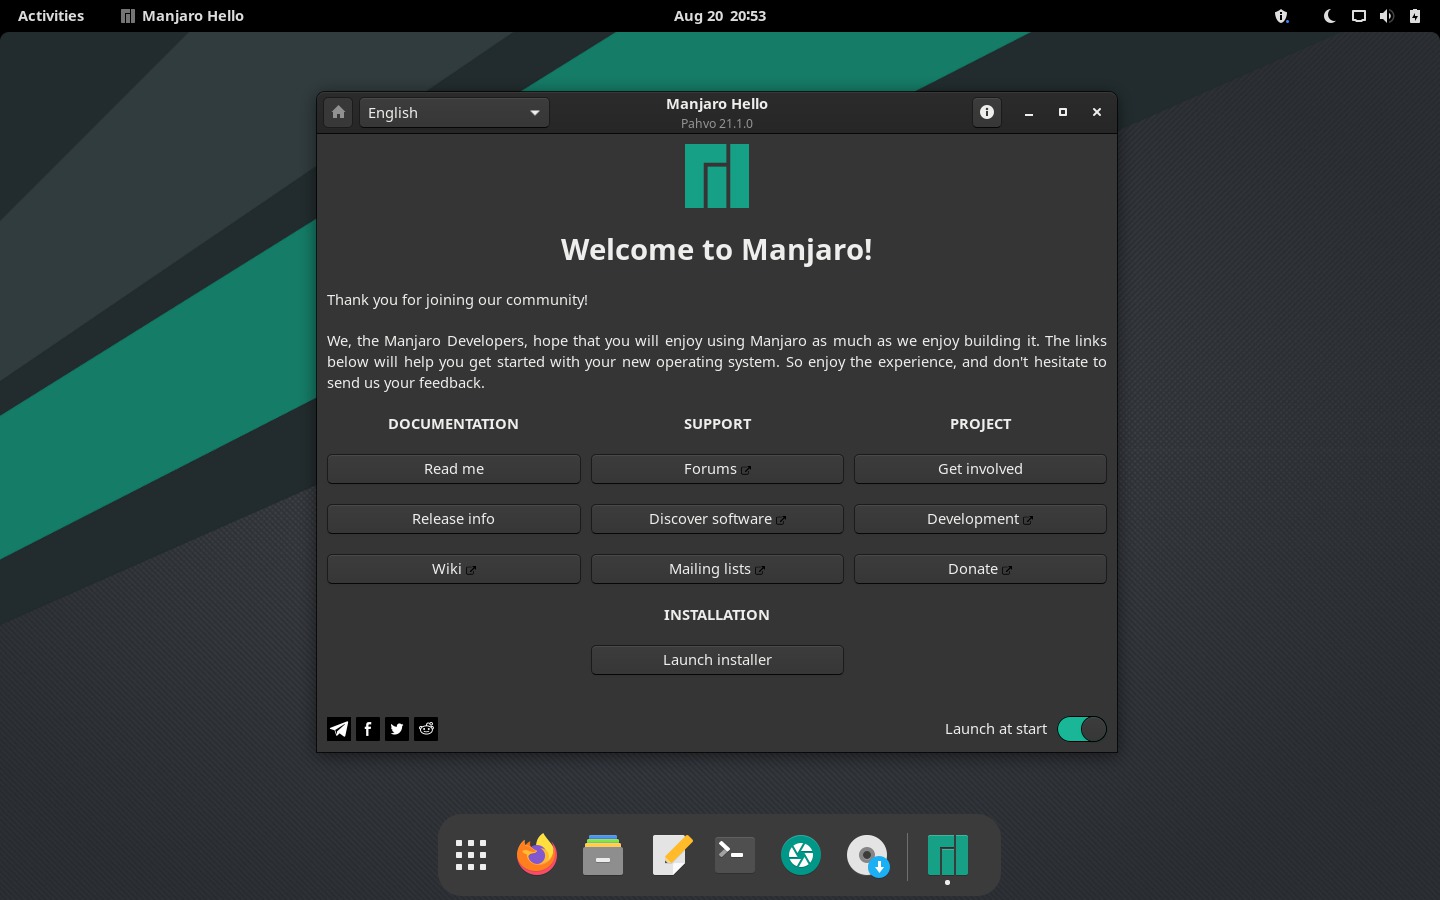Open the Twitter social link icon
Screen dimensions: 1440x900
click(x=397, y=729)
